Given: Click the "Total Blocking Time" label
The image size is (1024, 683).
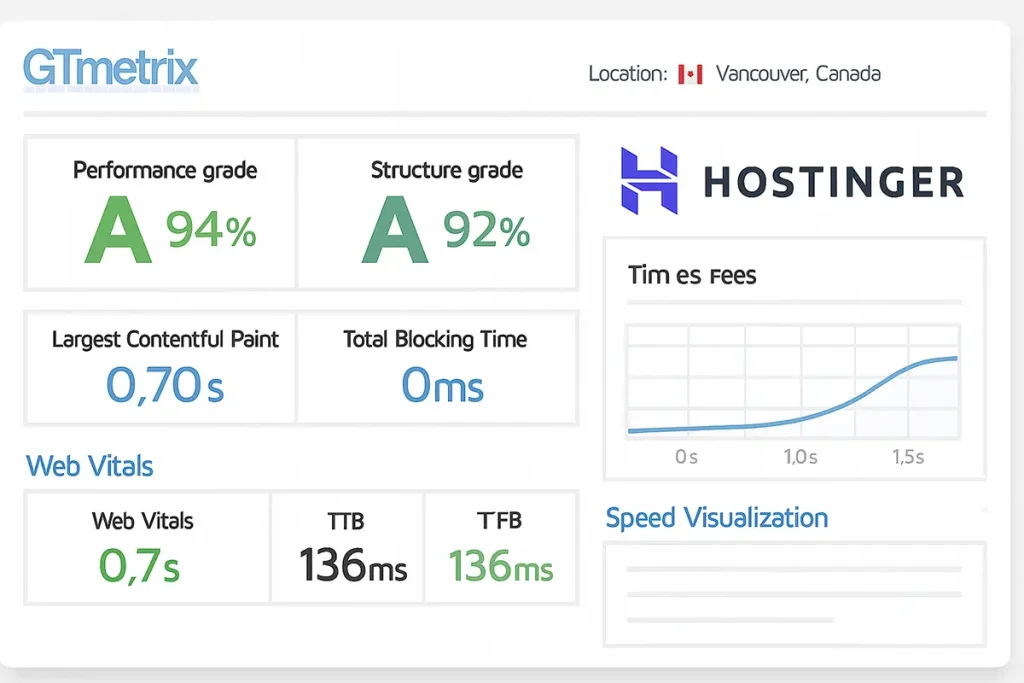Looking at the screenshot, I should pyautogui.click(x=435, y=340).
